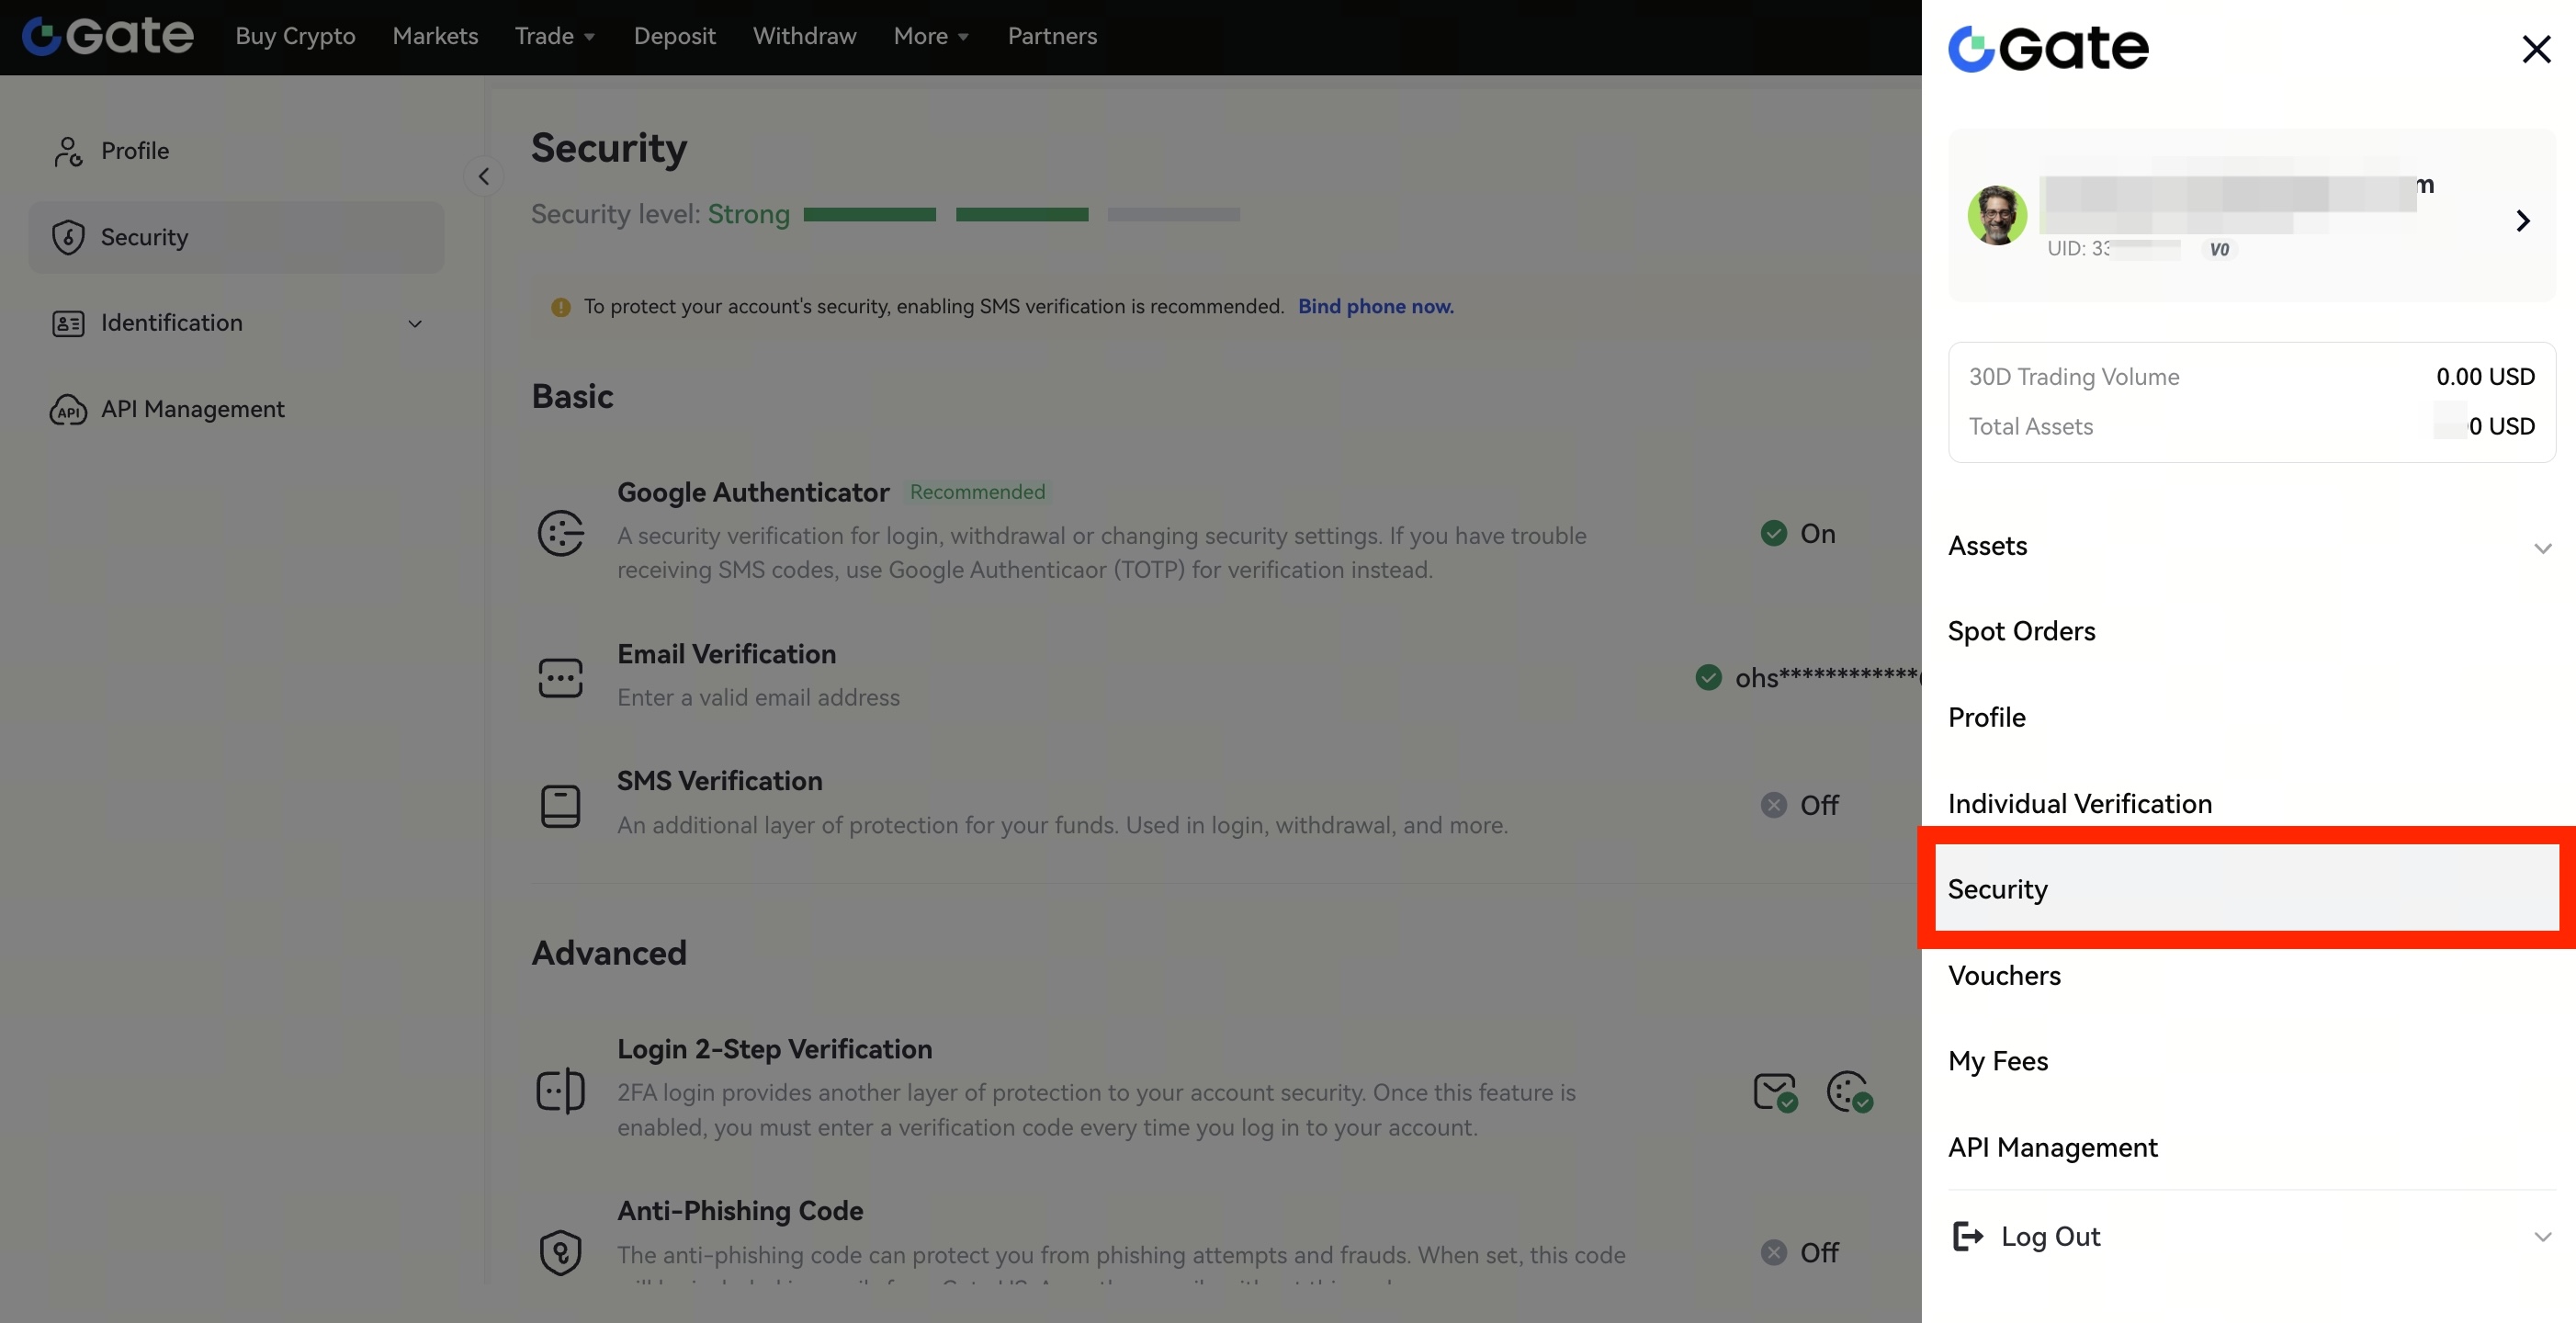Screen dimensions: 2576x1323
Task: Click the Log Out door icon
Action: [x=1967, y=1237]
